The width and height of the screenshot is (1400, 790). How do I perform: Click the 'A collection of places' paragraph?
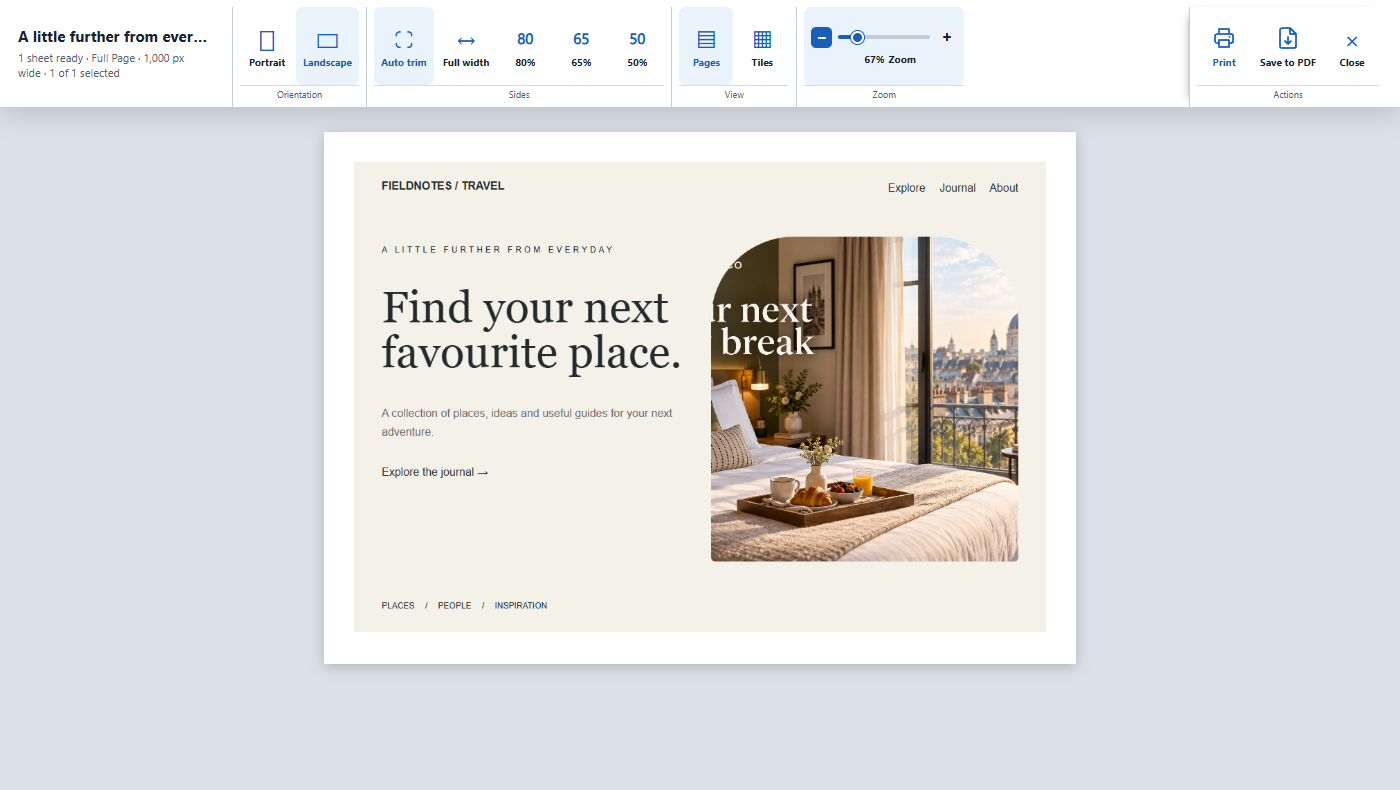[x=527, y=423]
